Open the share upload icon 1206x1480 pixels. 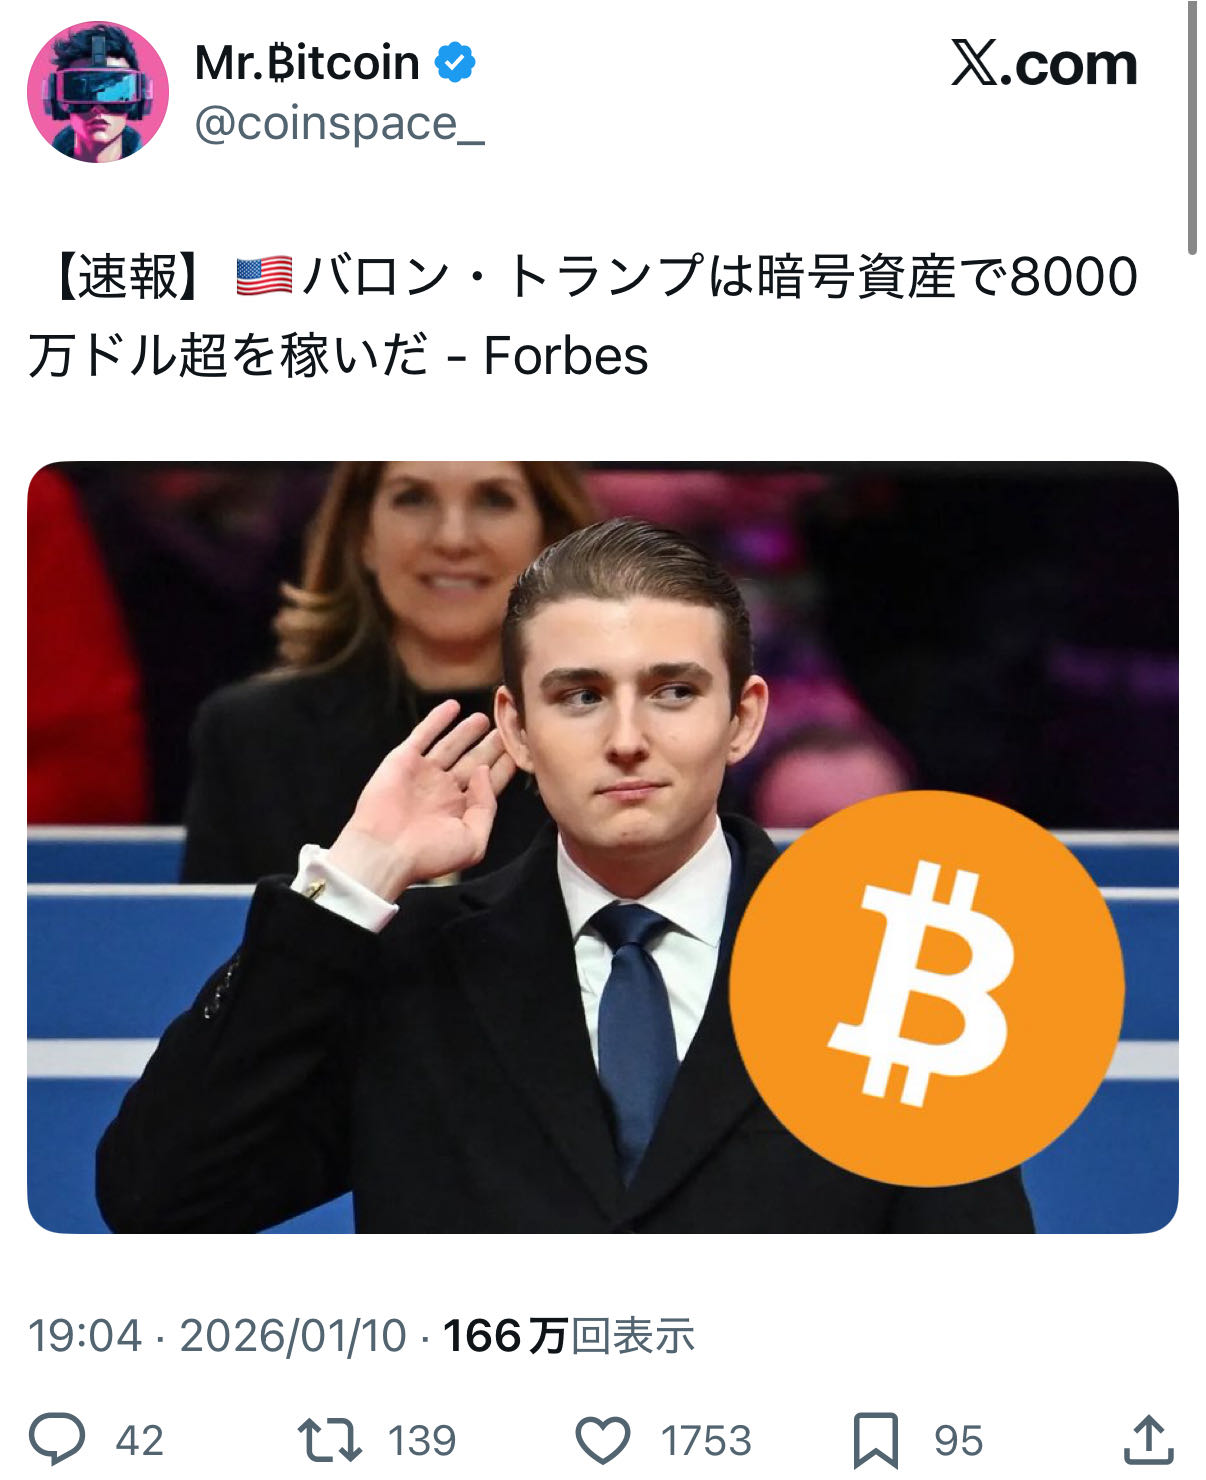1148,1440
